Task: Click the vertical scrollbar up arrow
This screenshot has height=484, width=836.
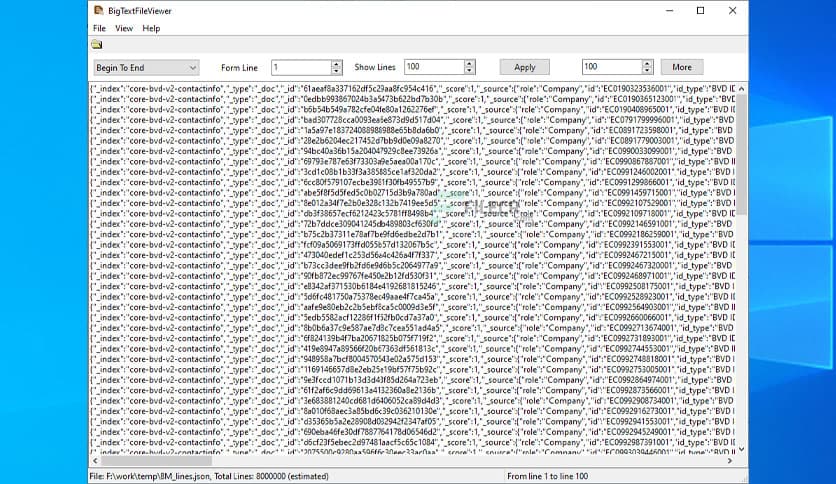Action: (x=741, y=88)
